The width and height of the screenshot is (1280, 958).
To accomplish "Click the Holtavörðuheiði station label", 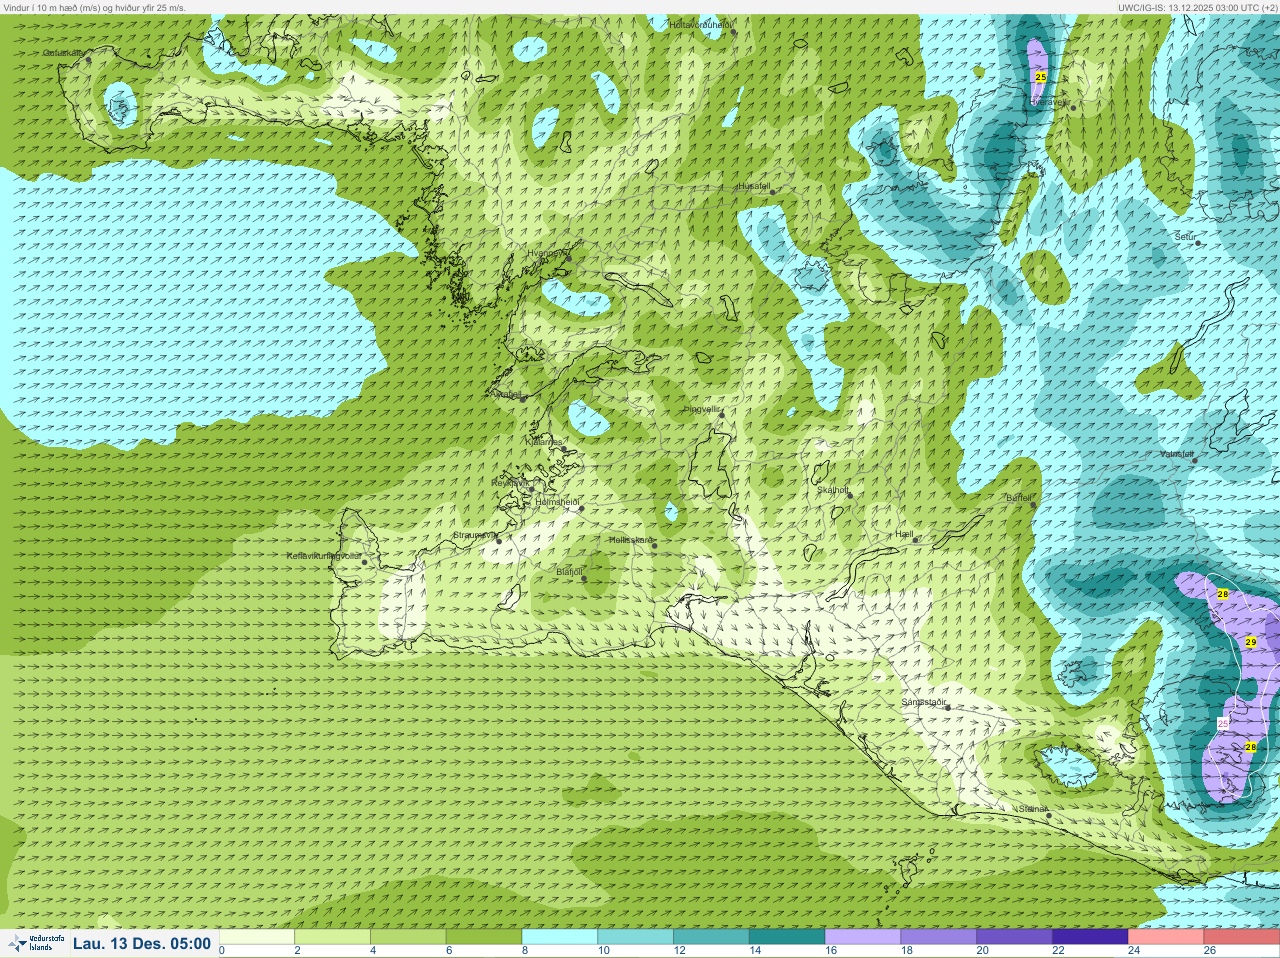I will pos(701,24).
